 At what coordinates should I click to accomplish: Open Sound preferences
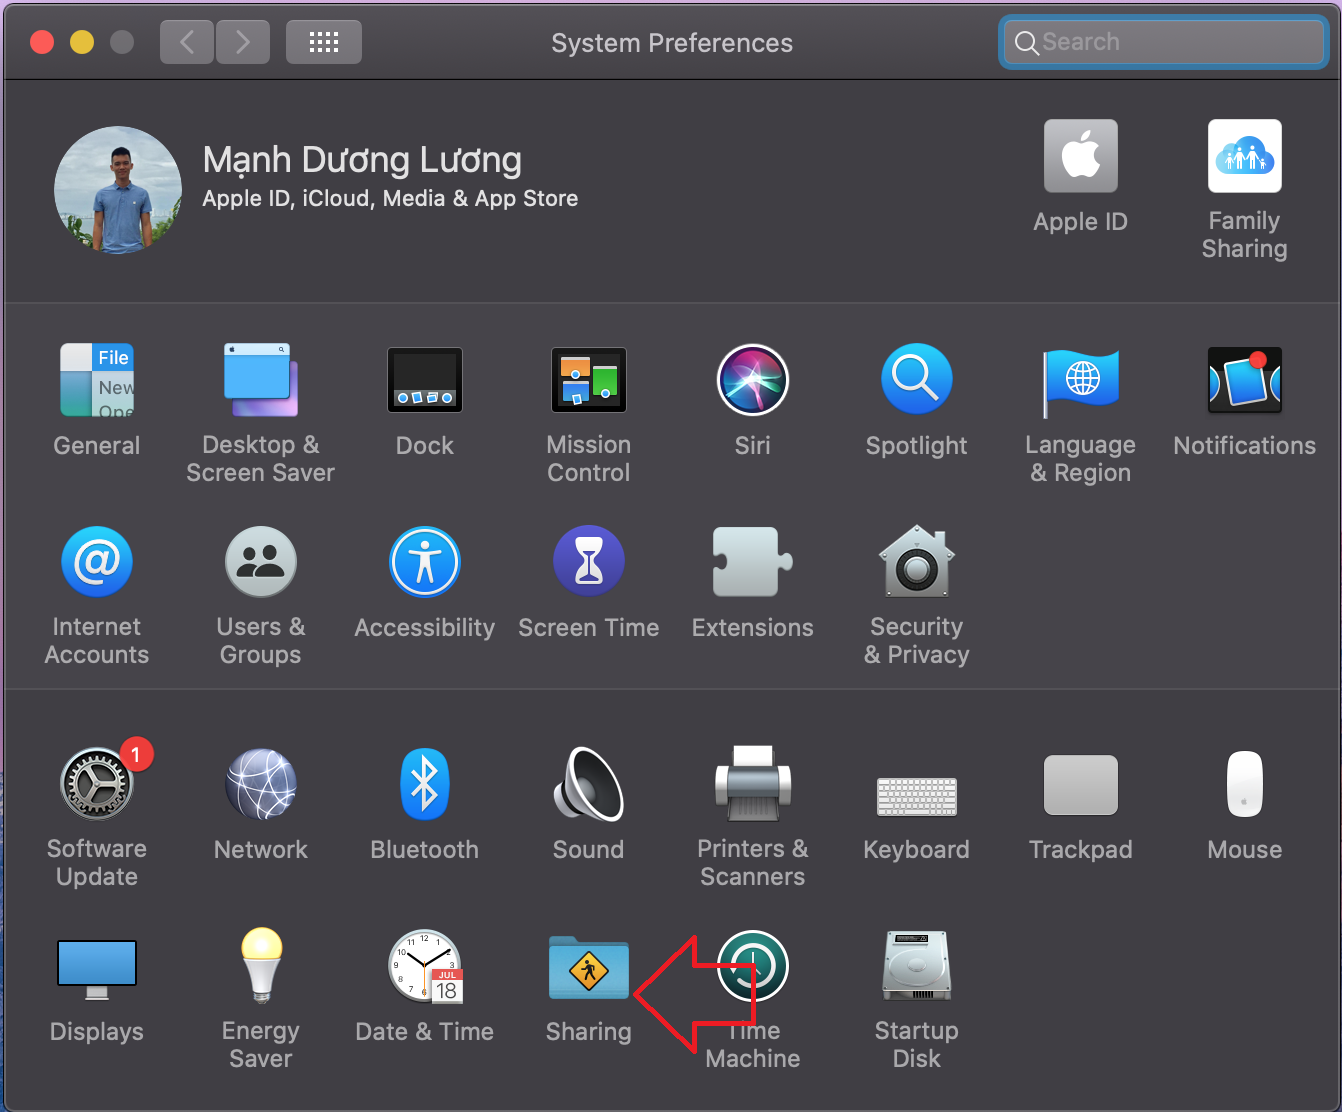click(x=589, y=784)
